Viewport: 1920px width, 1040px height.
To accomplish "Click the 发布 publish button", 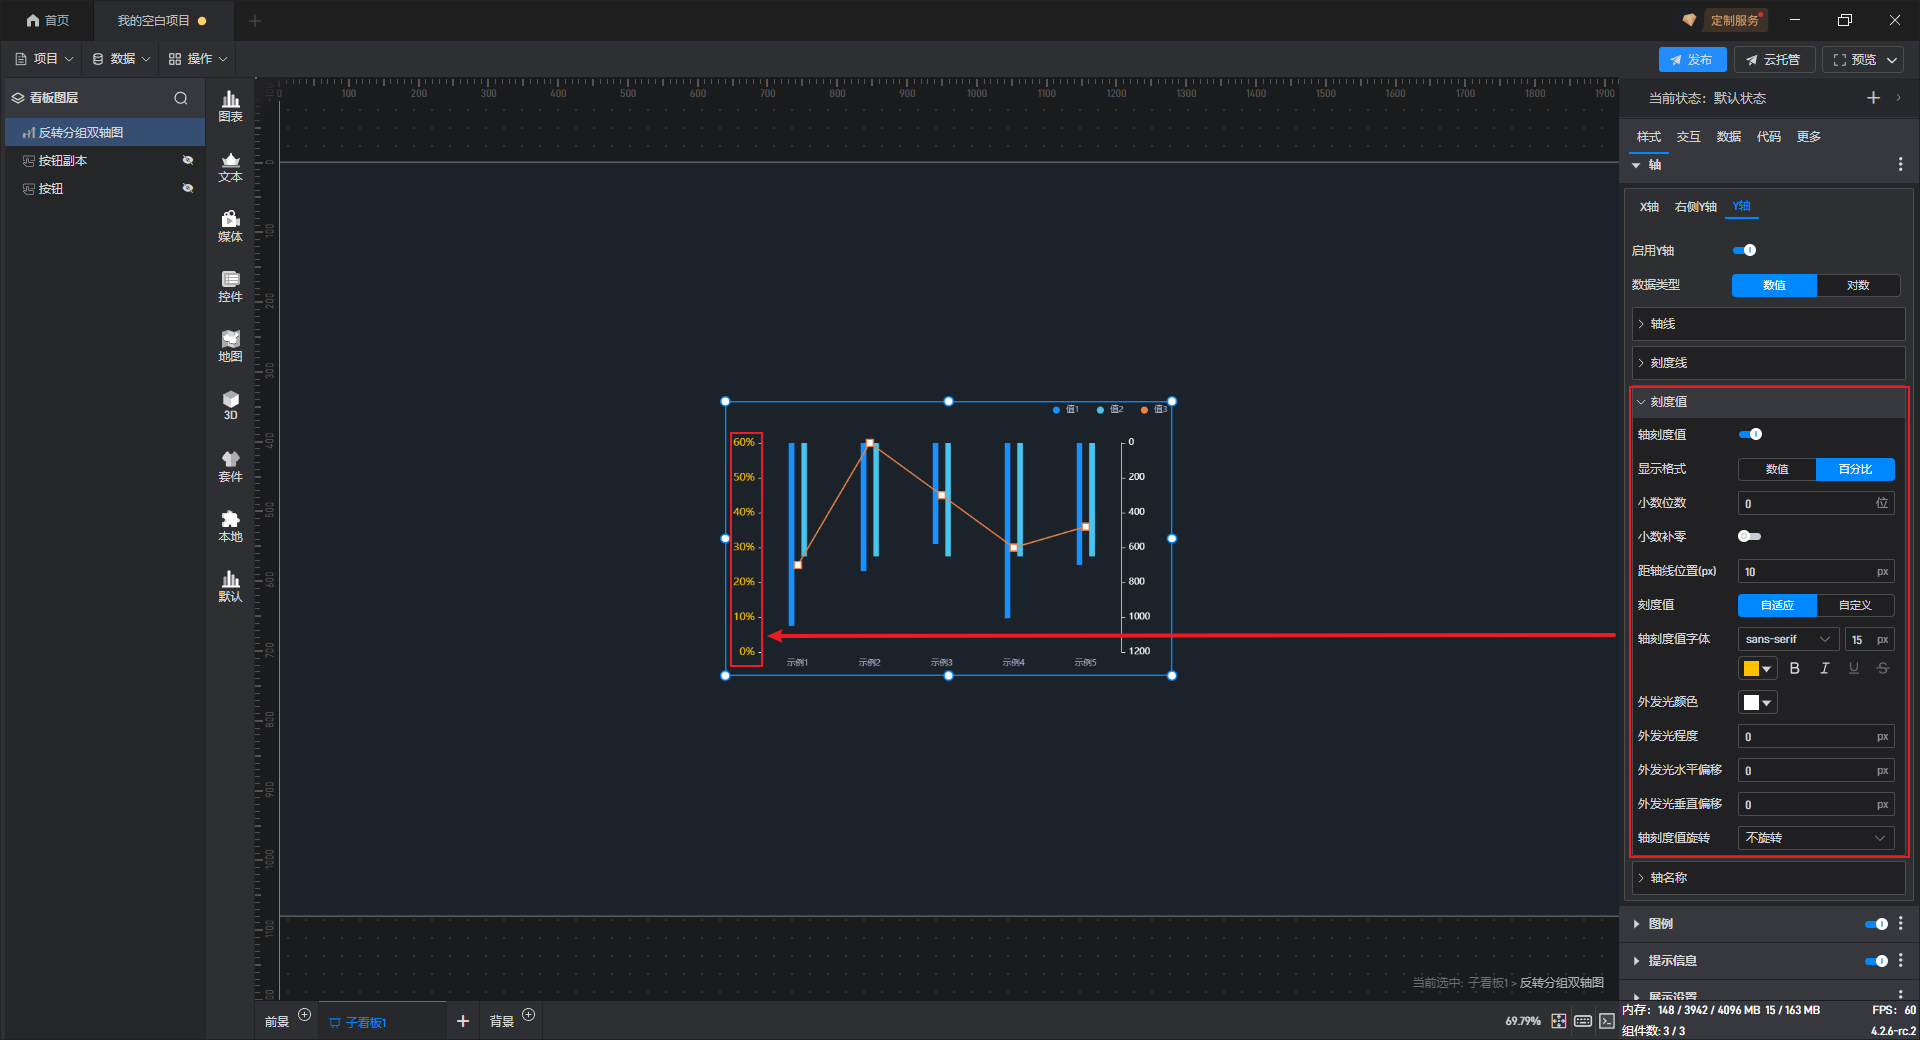I will coord(1691,60).
